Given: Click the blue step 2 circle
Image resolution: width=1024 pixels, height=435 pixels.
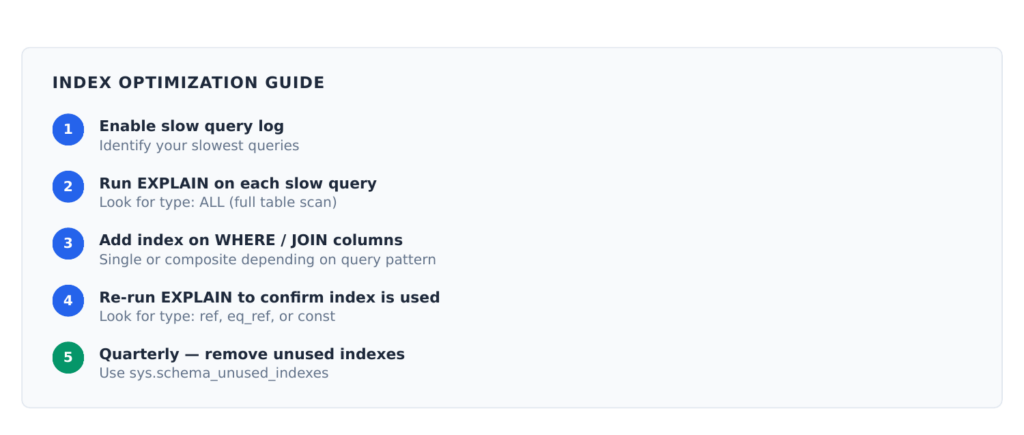Looking at the screenshot, I should click(x=68, y=187).
